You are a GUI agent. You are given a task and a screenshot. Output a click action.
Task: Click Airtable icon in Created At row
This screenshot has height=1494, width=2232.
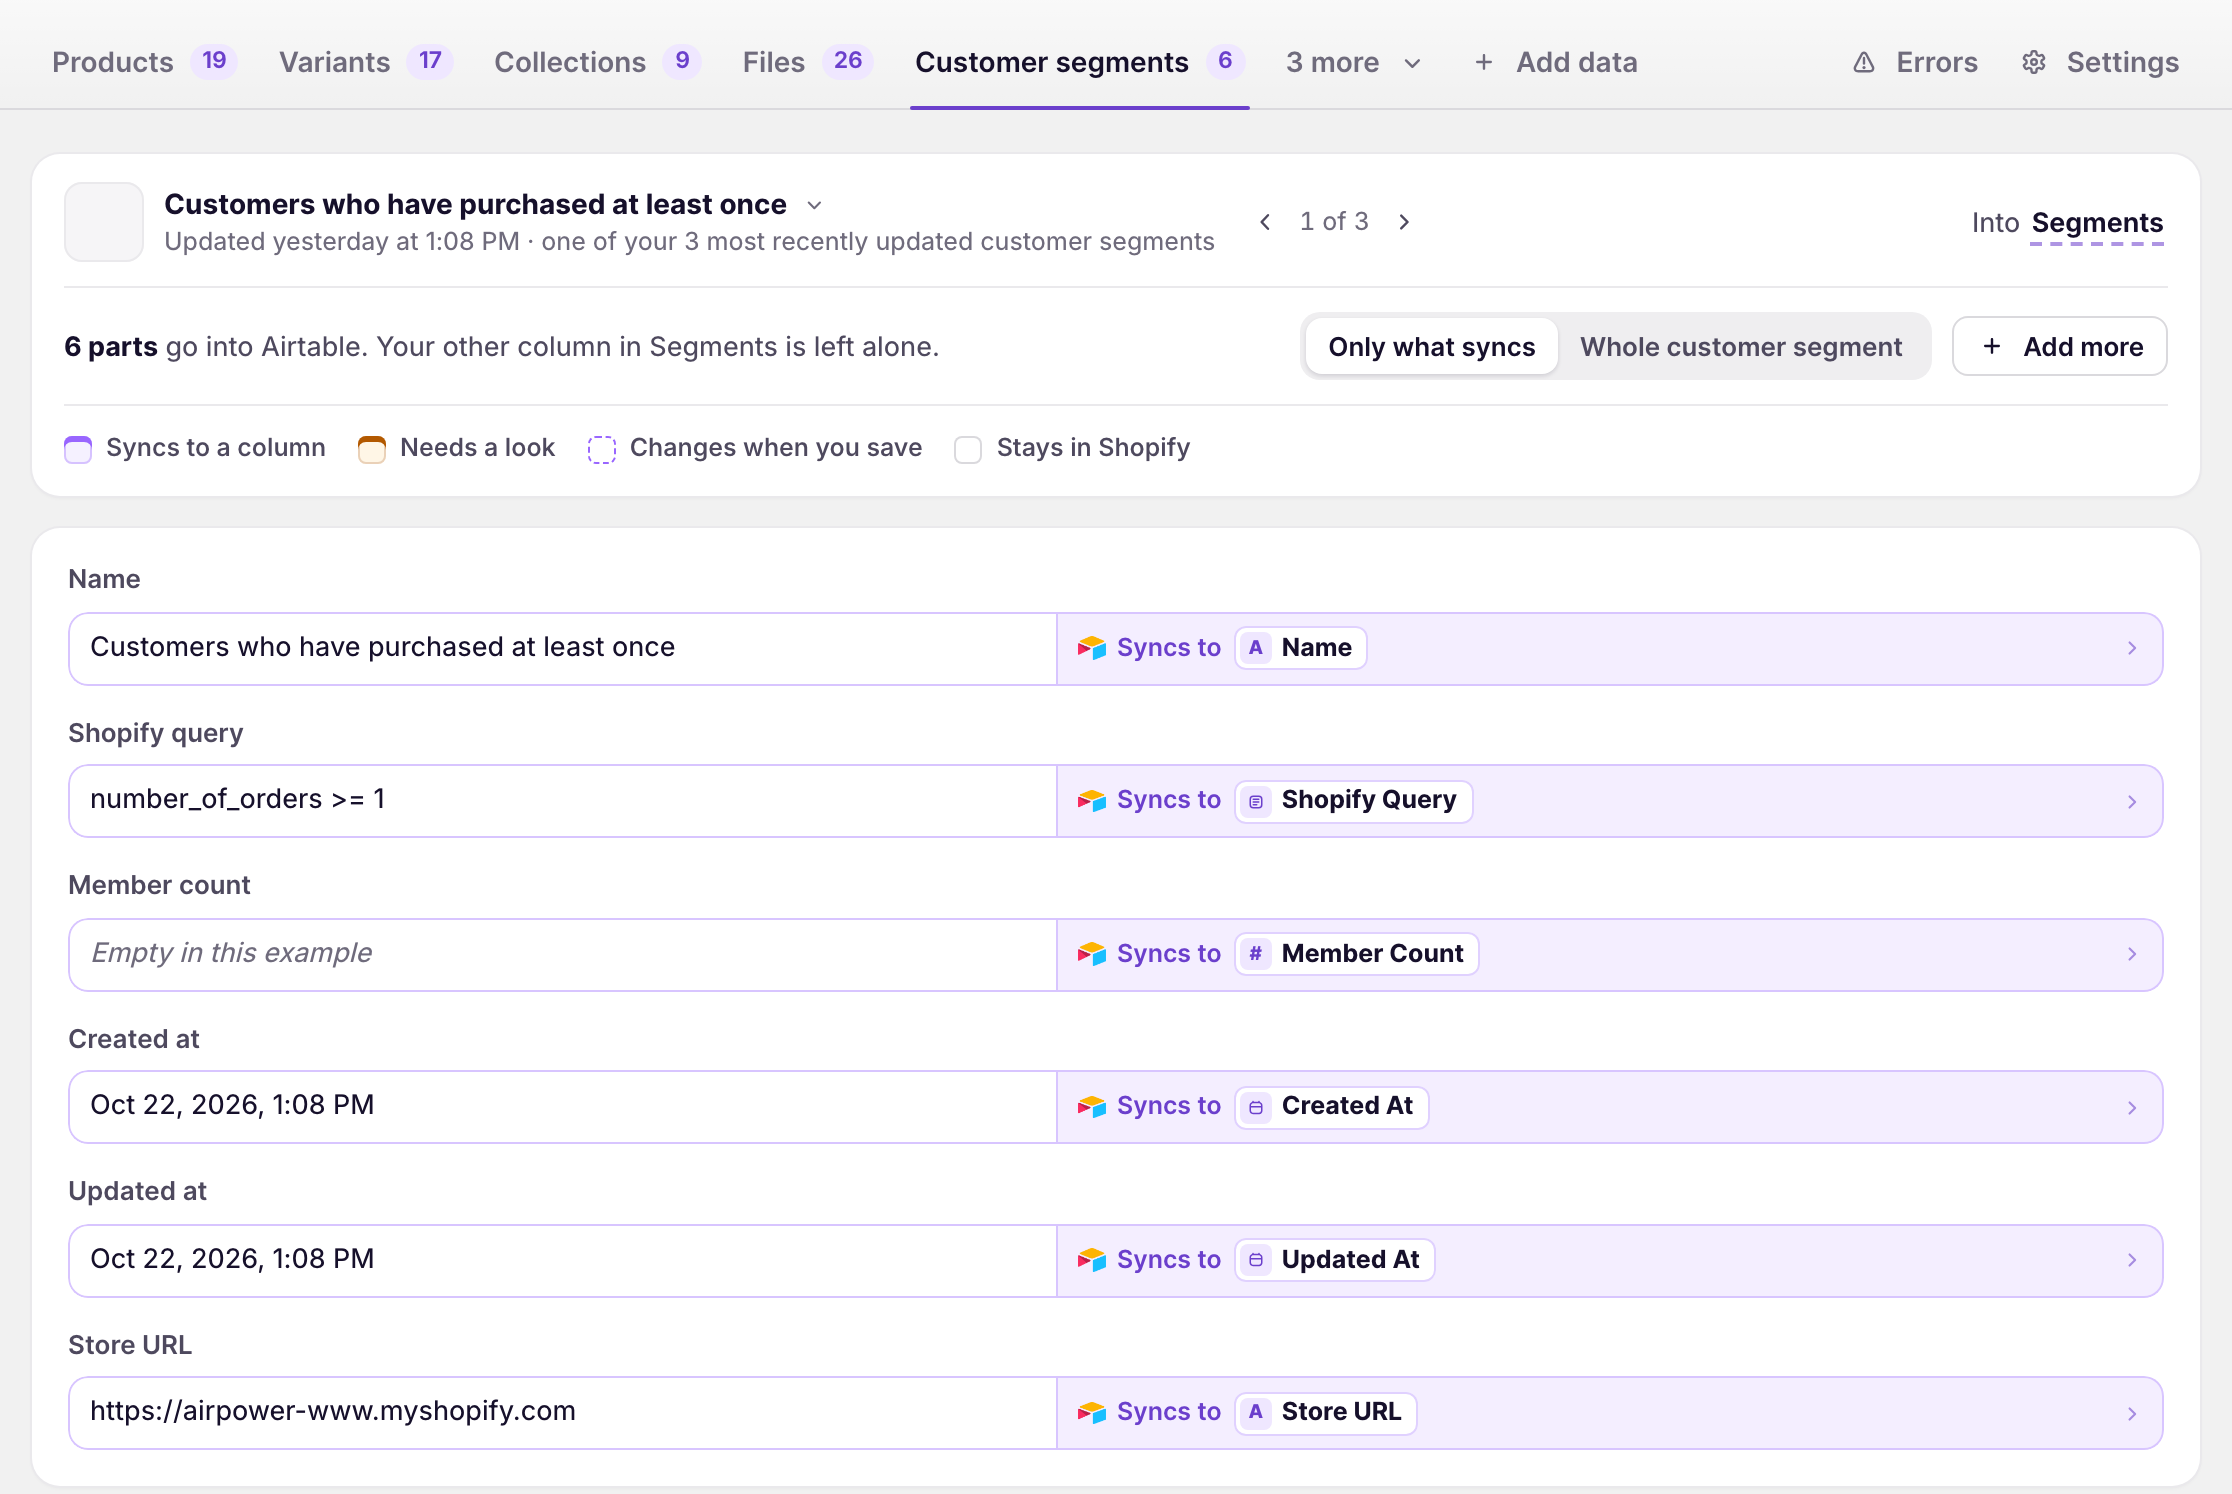point(1091,1106)
